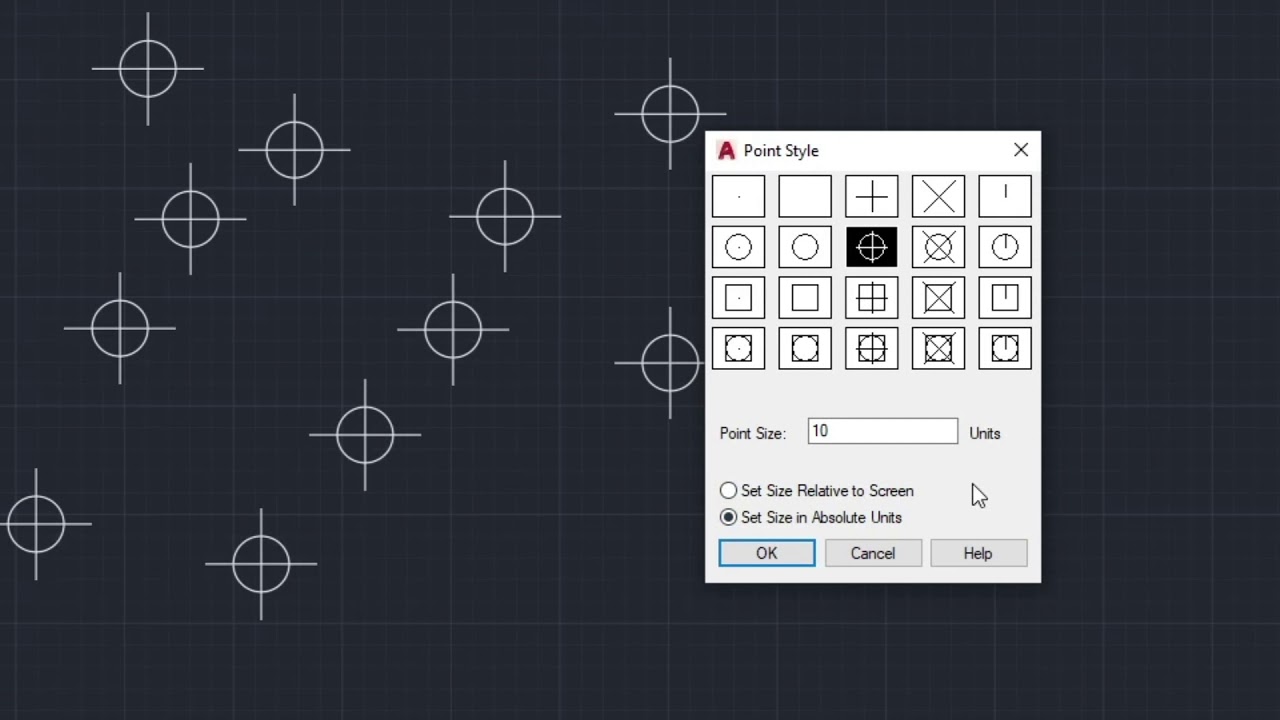Click the "Units" label

coord(985,434)
